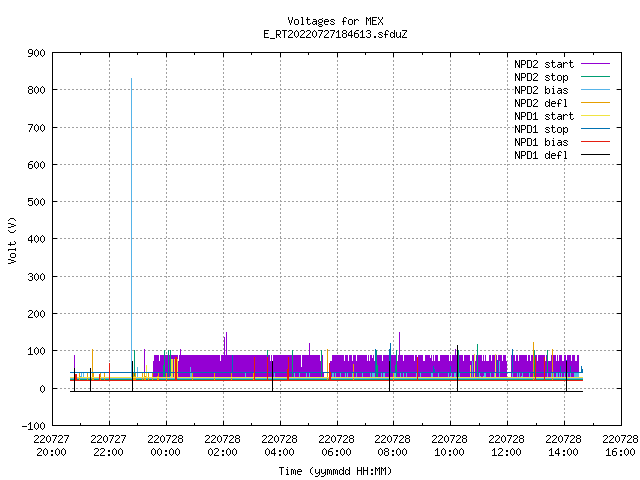Click the y-axis label 'Volt (V)'
Screen dimensions: 640x480
[x=12, y=240]
